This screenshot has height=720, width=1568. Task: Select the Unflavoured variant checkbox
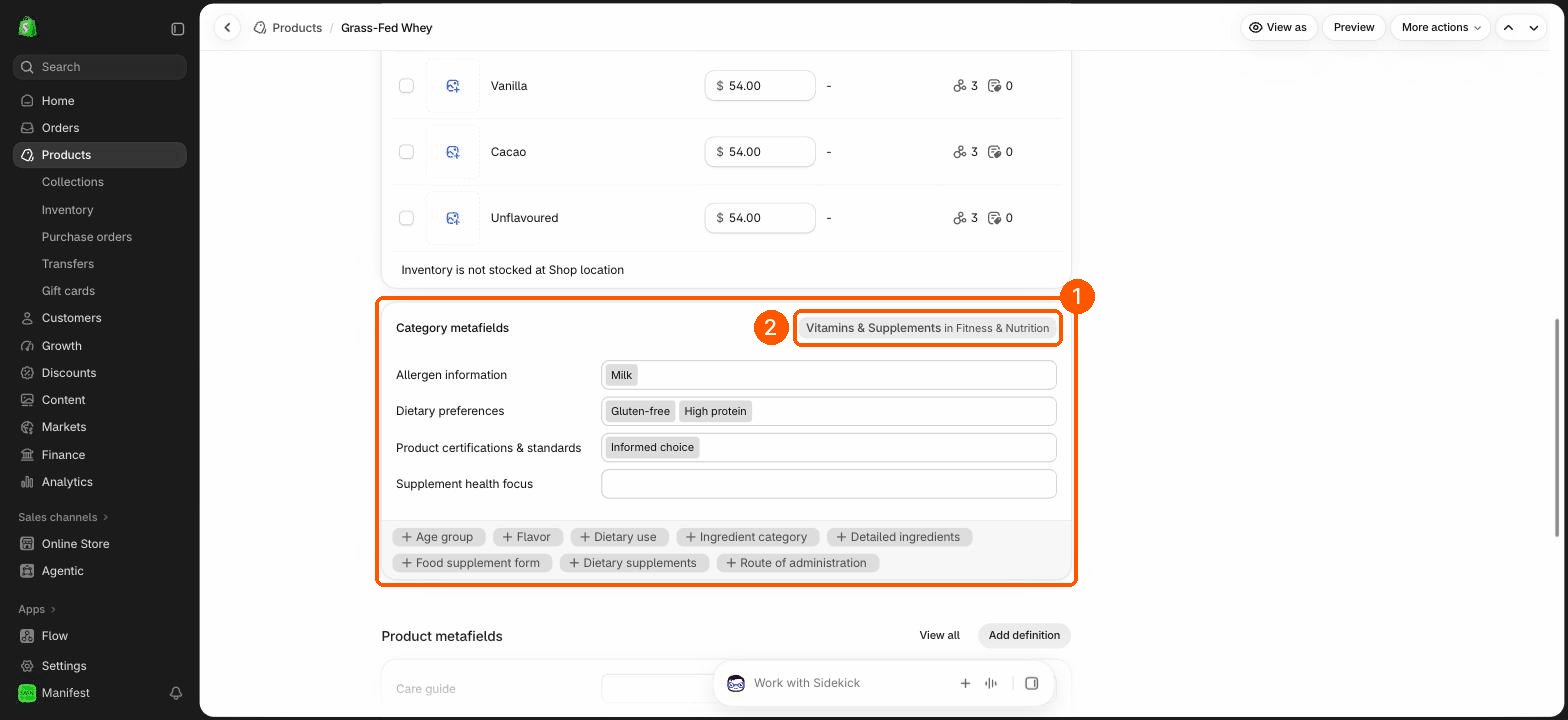point(406,218)
